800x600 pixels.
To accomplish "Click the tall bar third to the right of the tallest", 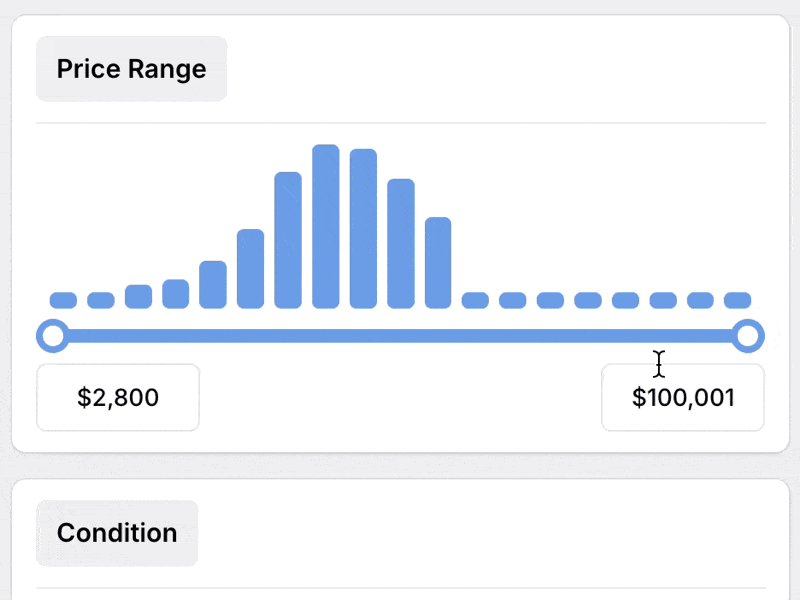I will (438, 263).
